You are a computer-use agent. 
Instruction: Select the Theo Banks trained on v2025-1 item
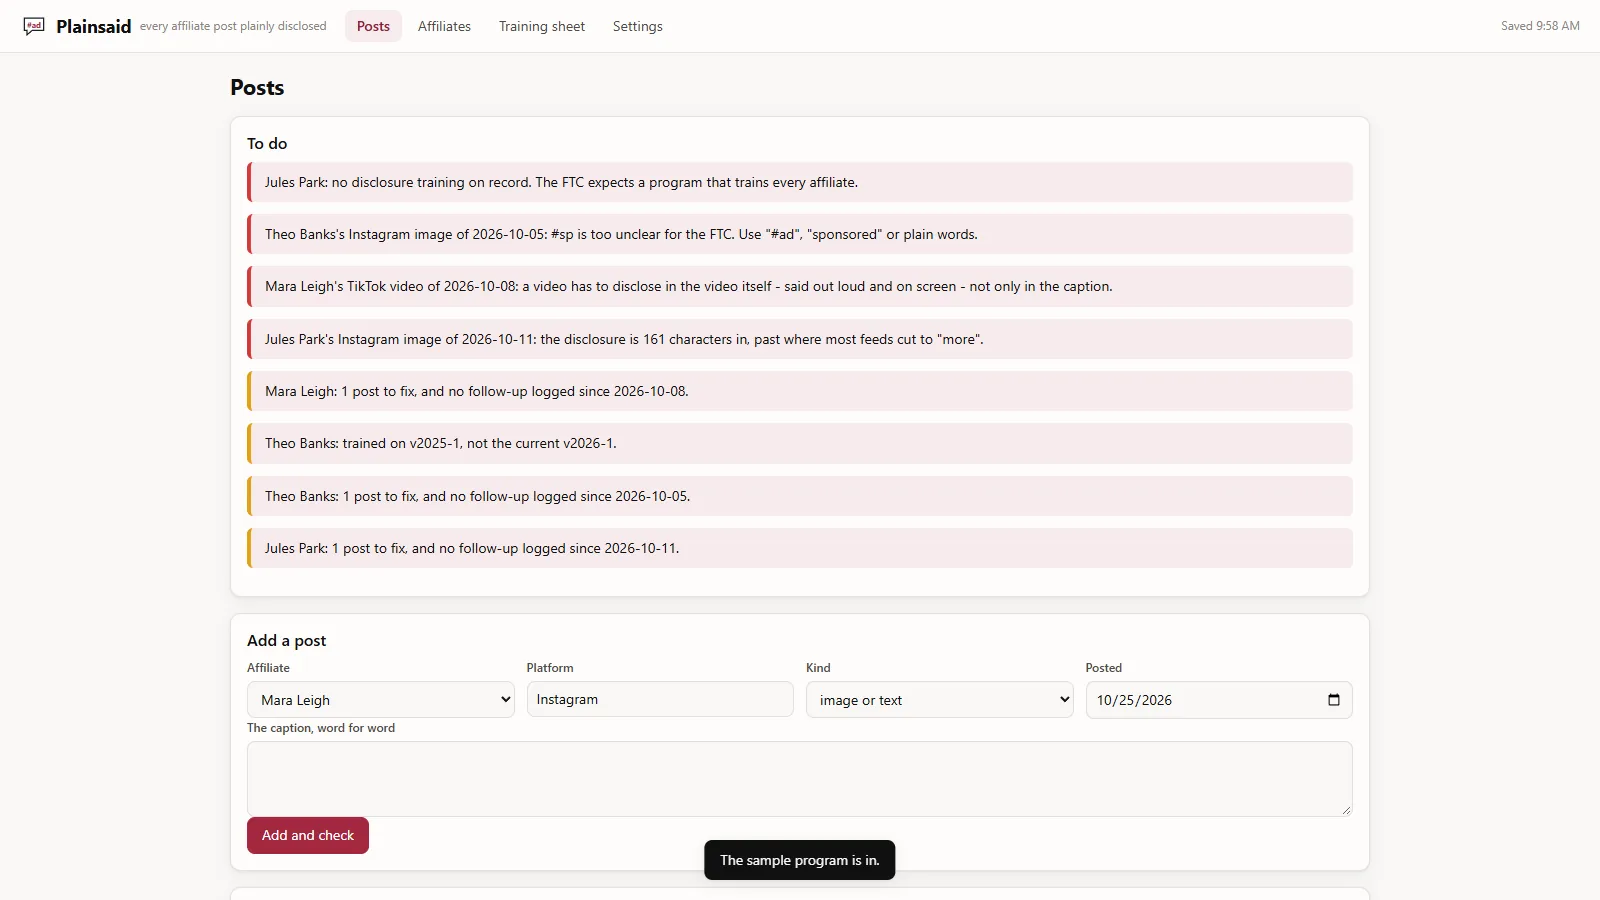pyautogui.click(x=800, y=443)
